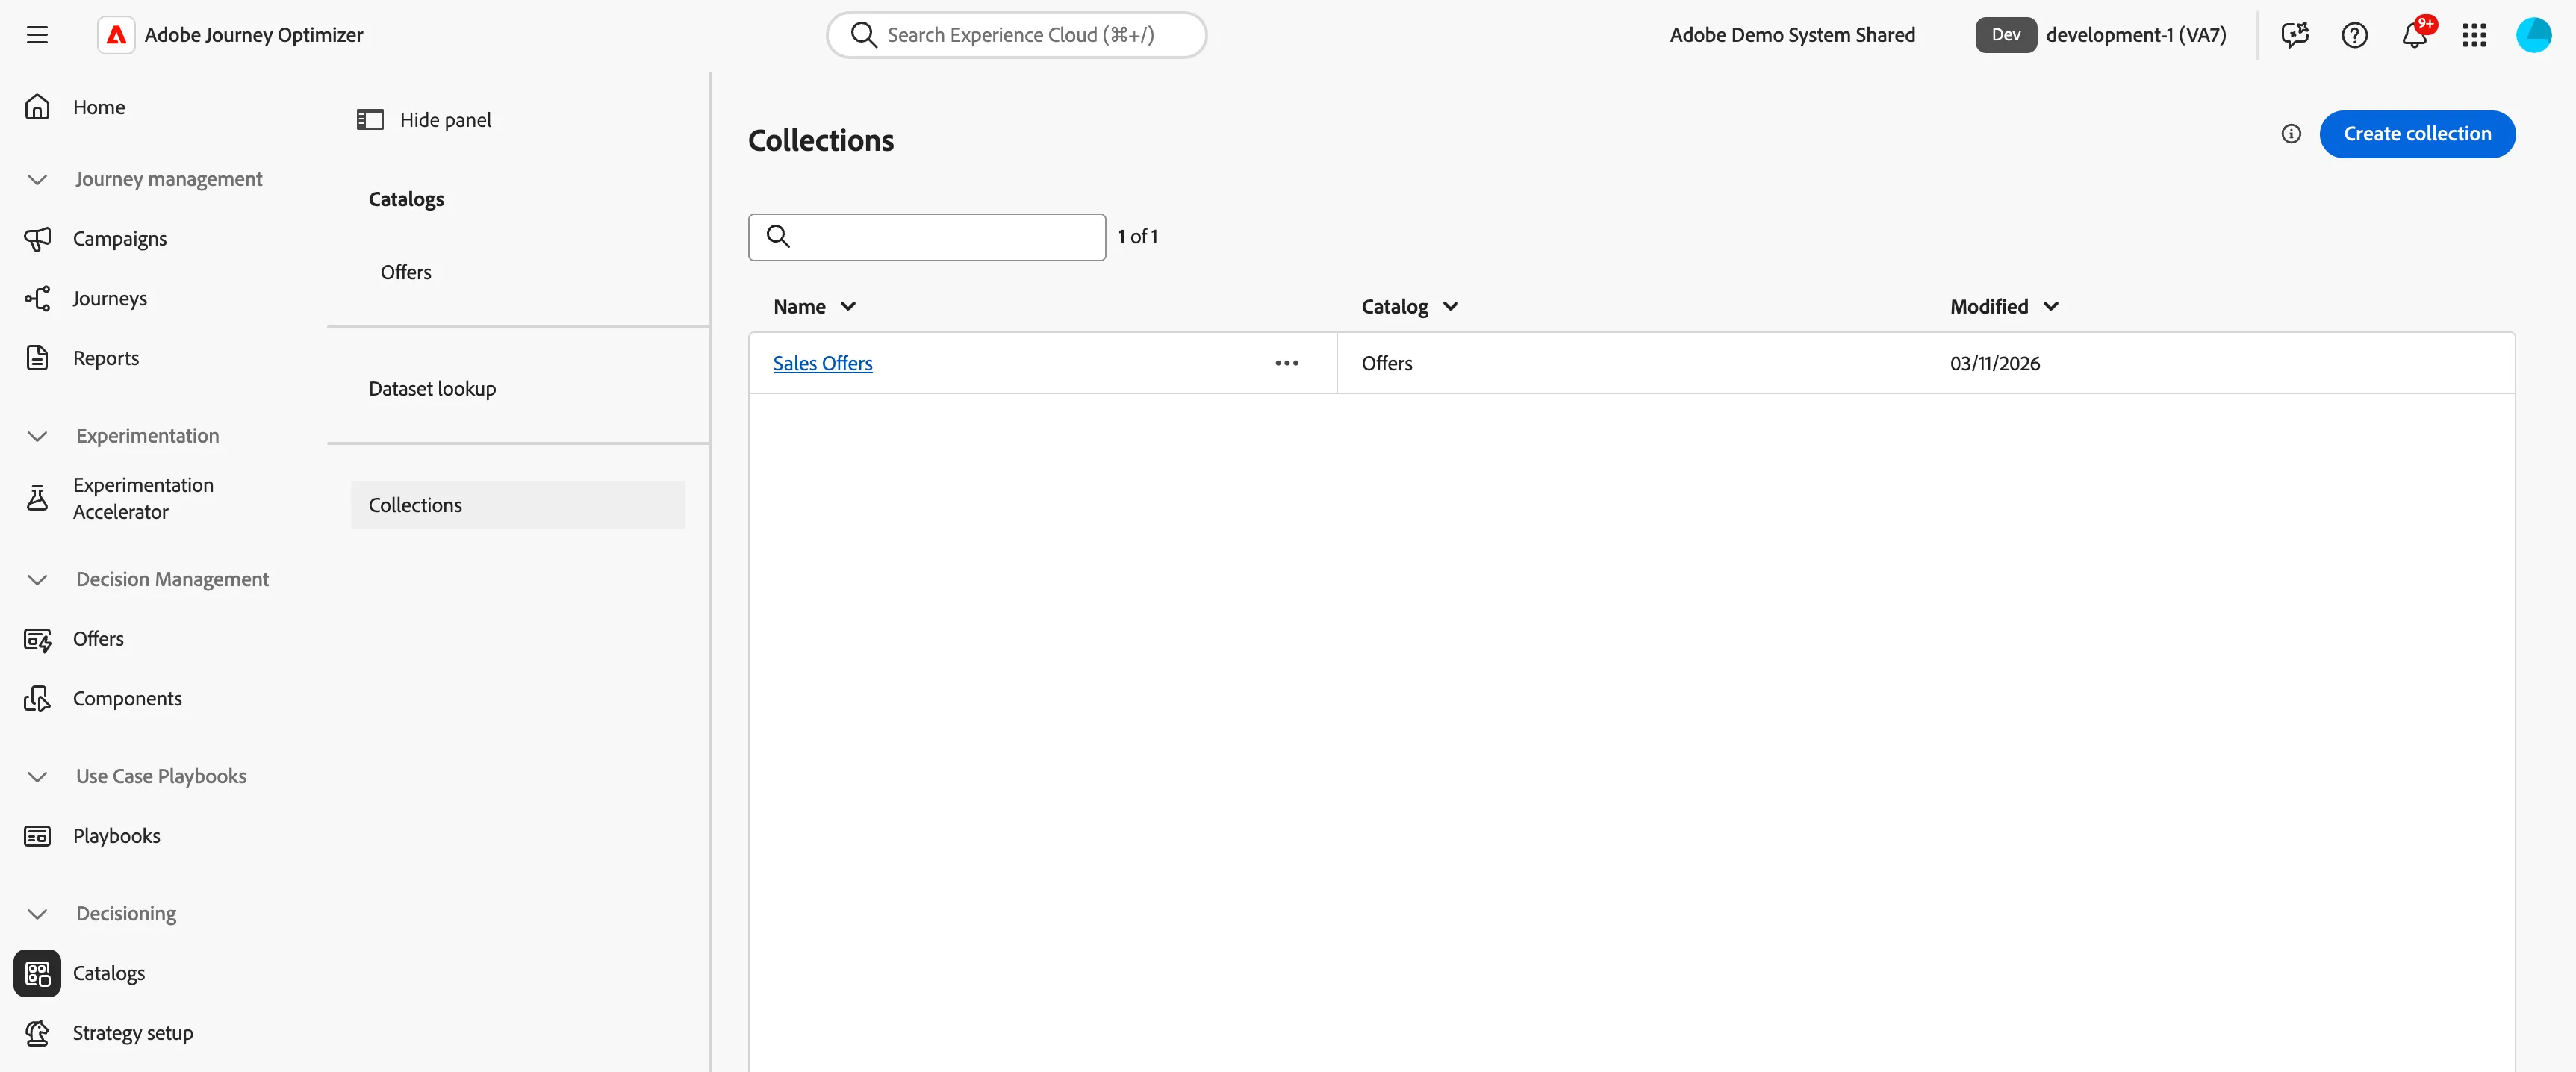Click the Components icon
The image size is (2576, 1072).
click(x=37, y=699)
